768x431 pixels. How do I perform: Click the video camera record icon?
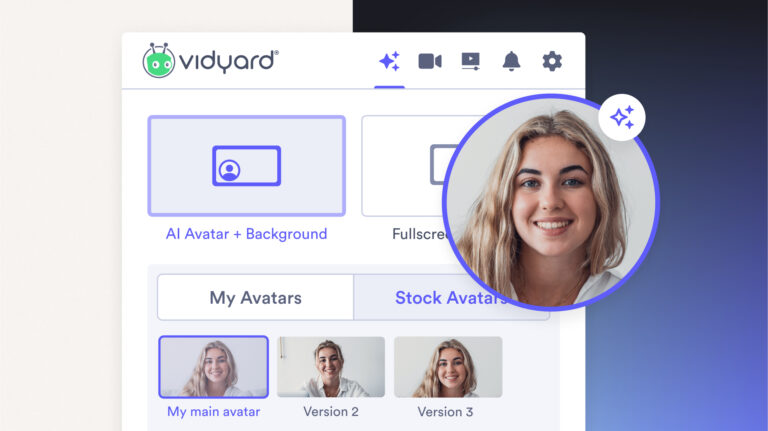[430, 62]
